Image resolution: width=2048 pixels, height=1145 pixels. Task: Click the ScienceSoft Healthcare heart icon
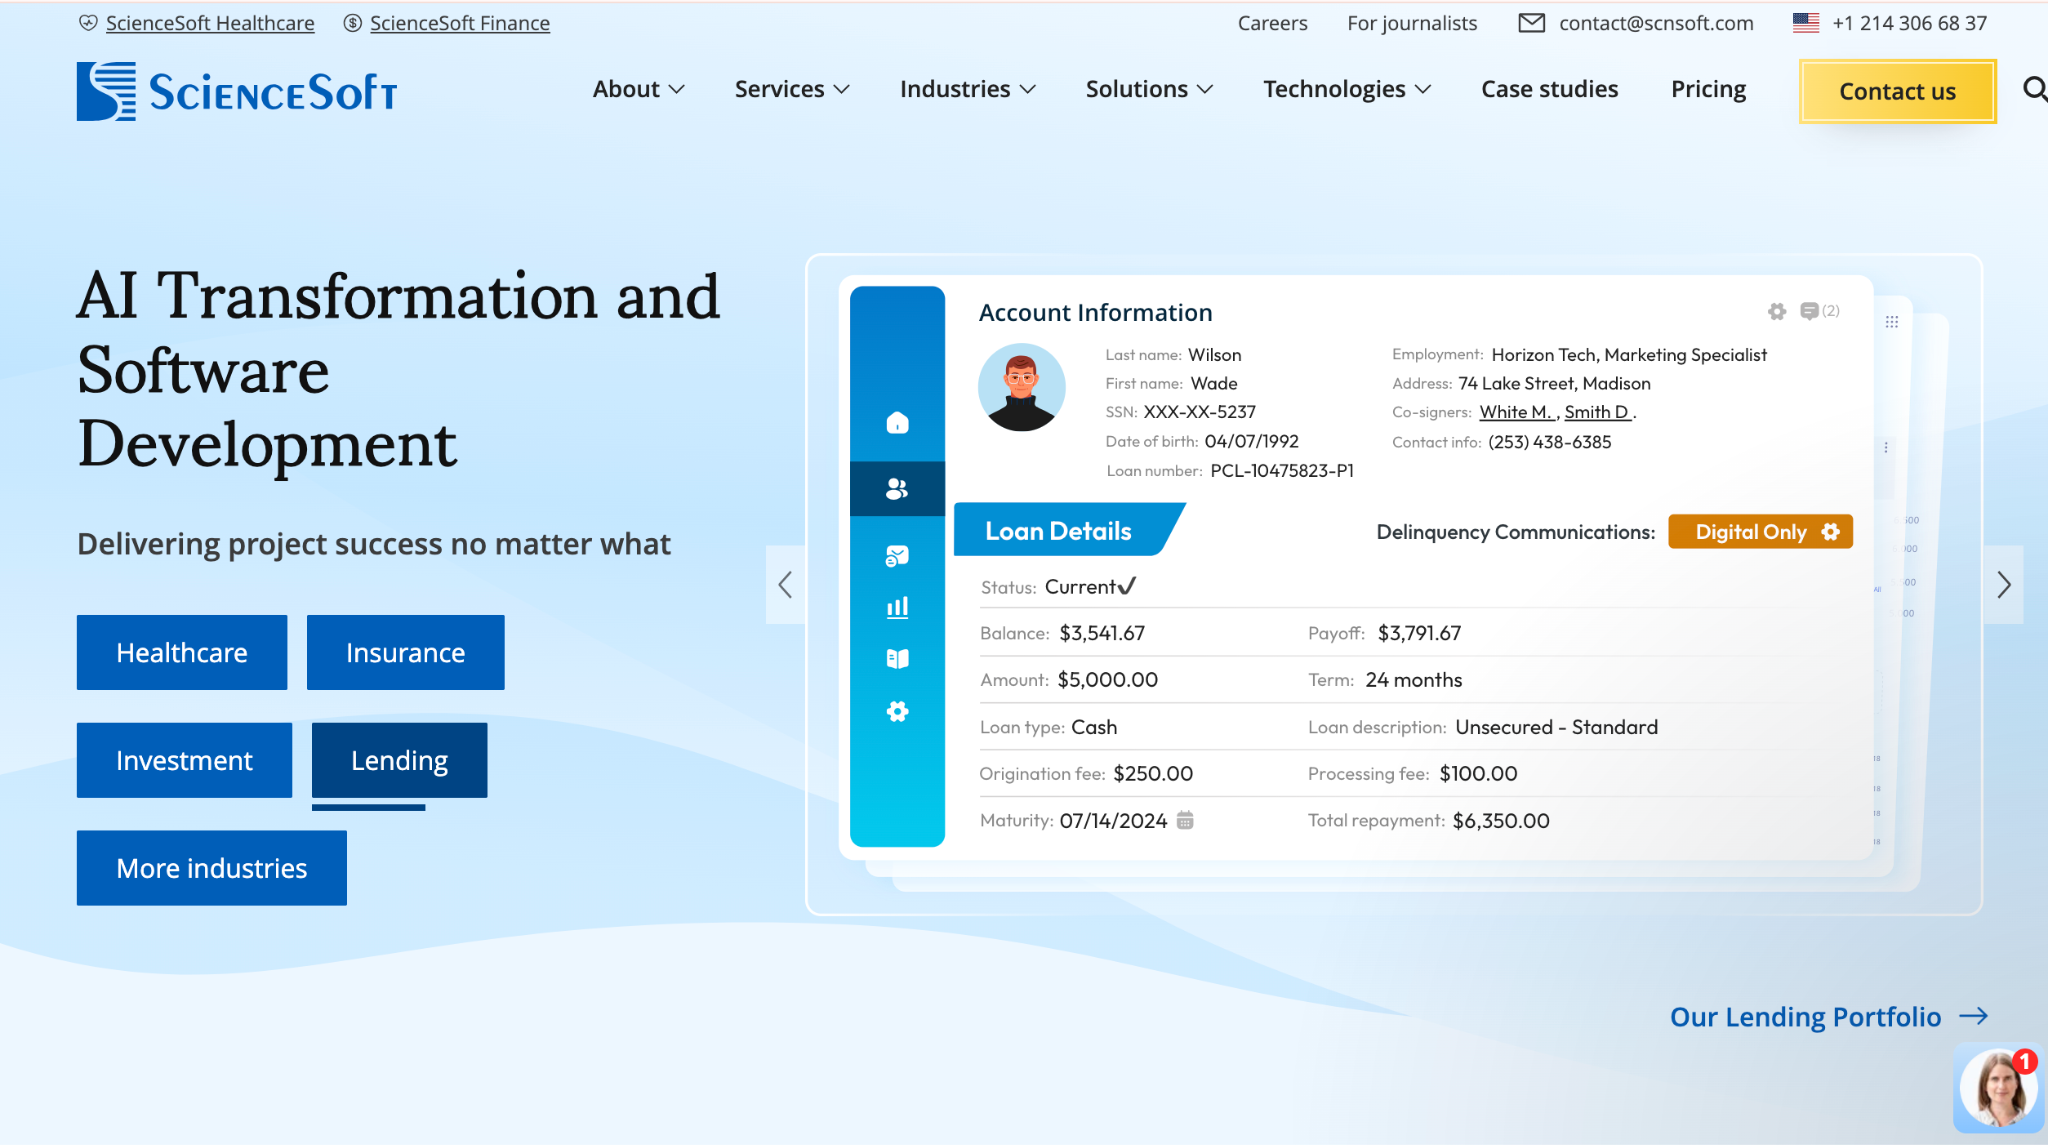(88, 23)
